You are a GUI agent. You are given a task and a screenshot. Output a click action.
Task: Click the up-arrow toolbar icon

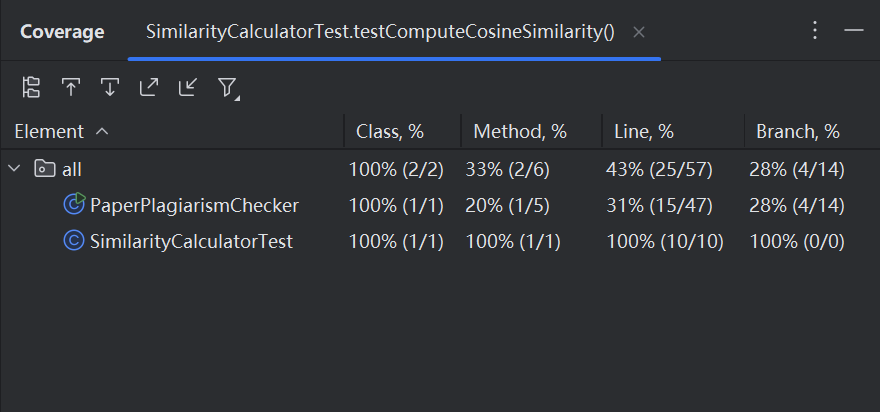[70, 87]
